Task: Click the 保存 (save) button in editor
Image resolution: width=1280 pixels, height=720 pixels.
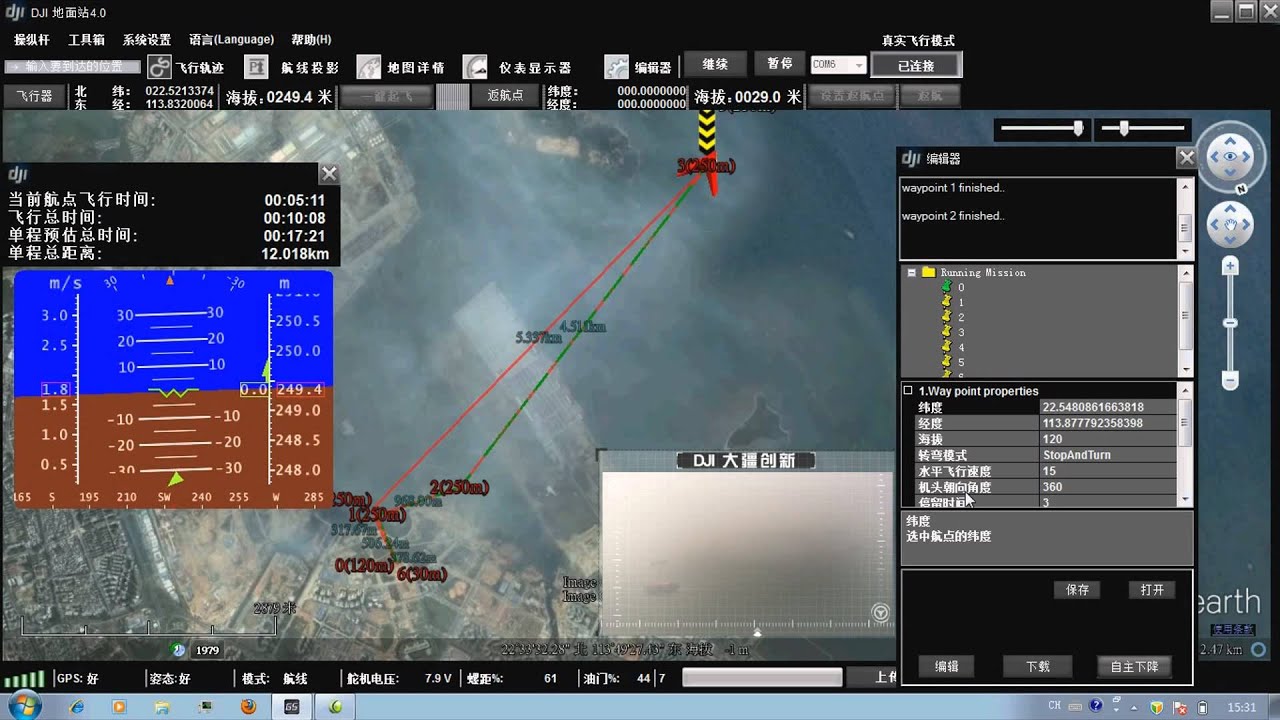Action: click(x=1077, y=590)
